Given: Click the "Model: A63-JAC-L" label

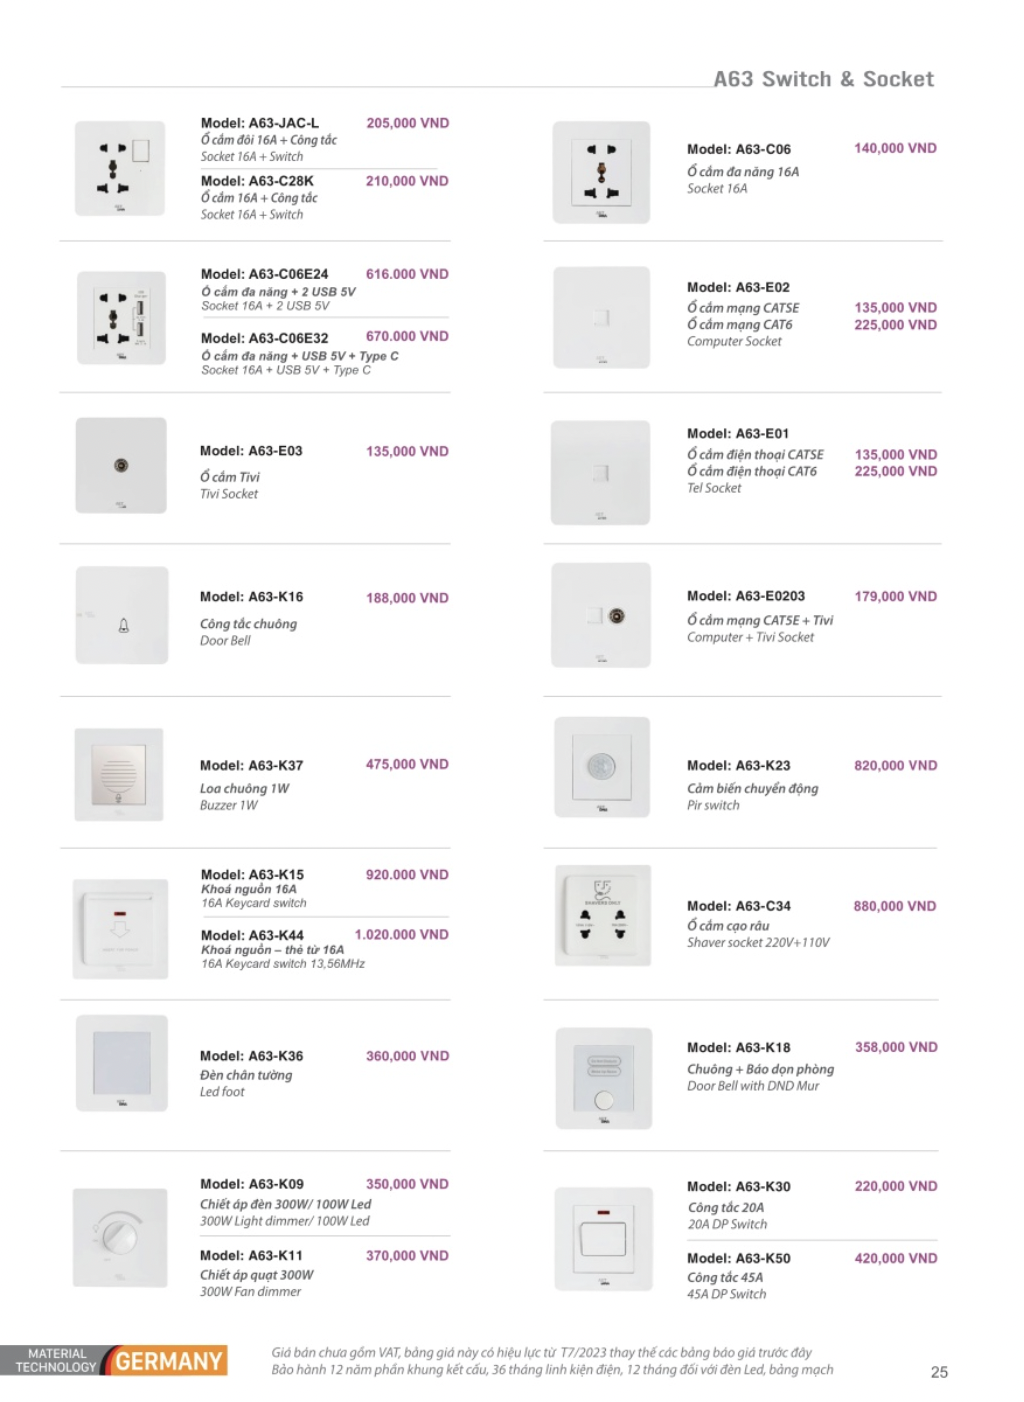Looking at the screenshot, I should 260,123.
